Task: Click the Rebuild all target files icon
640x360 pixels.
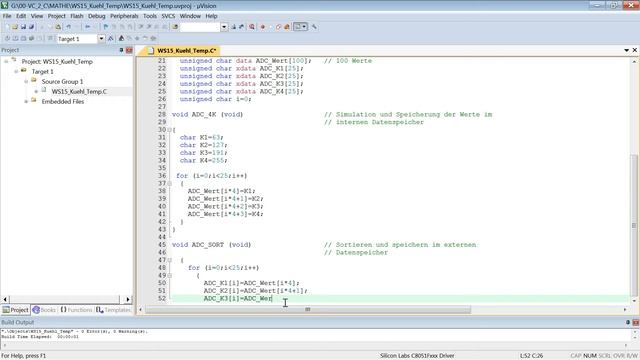Action: (x=23, y=38)
